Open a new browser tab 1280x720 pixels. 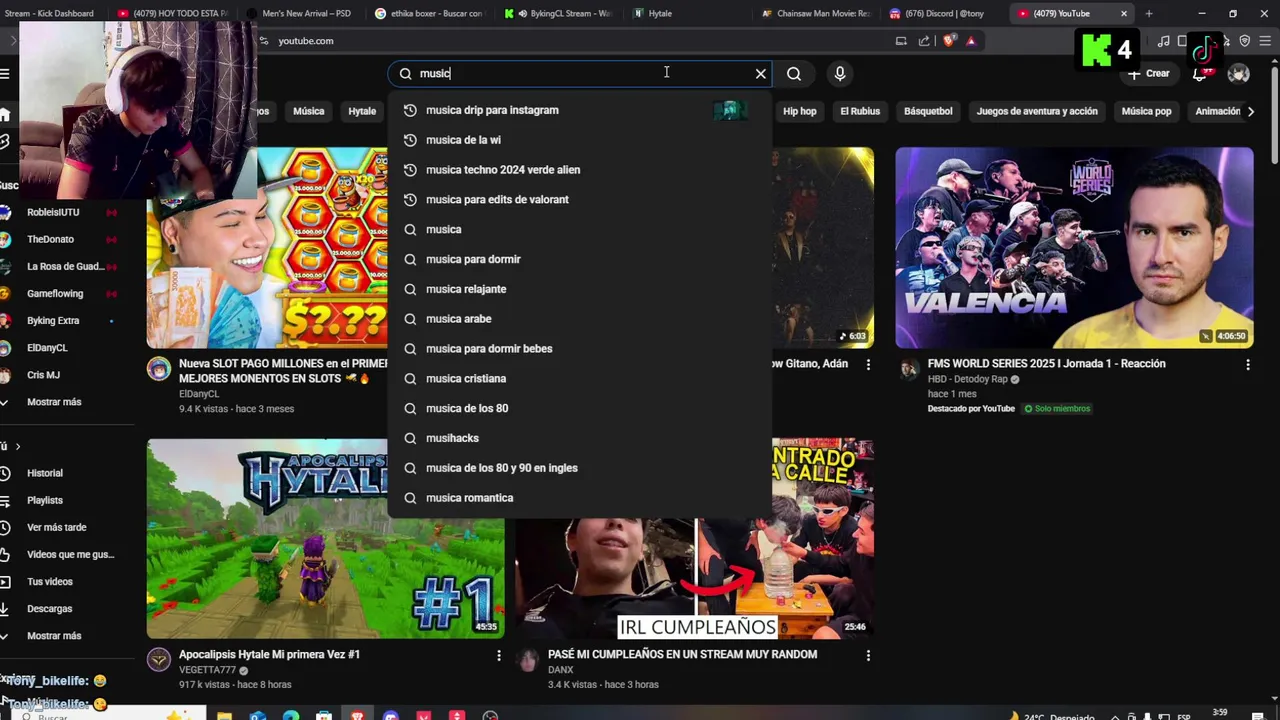click(1148, 13)
